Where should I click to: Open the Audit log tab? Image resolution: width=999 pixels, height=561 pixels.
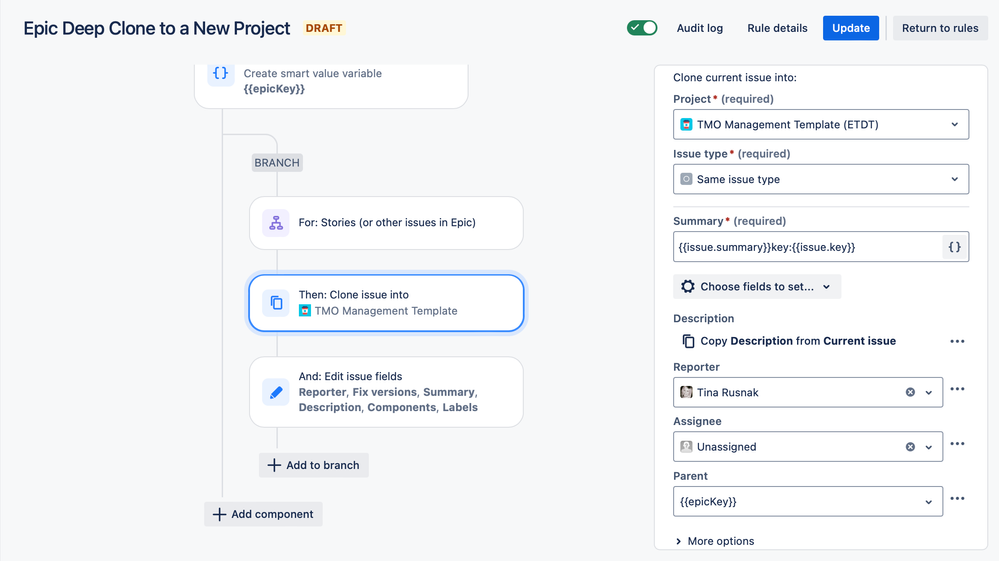tap(700, 28)
